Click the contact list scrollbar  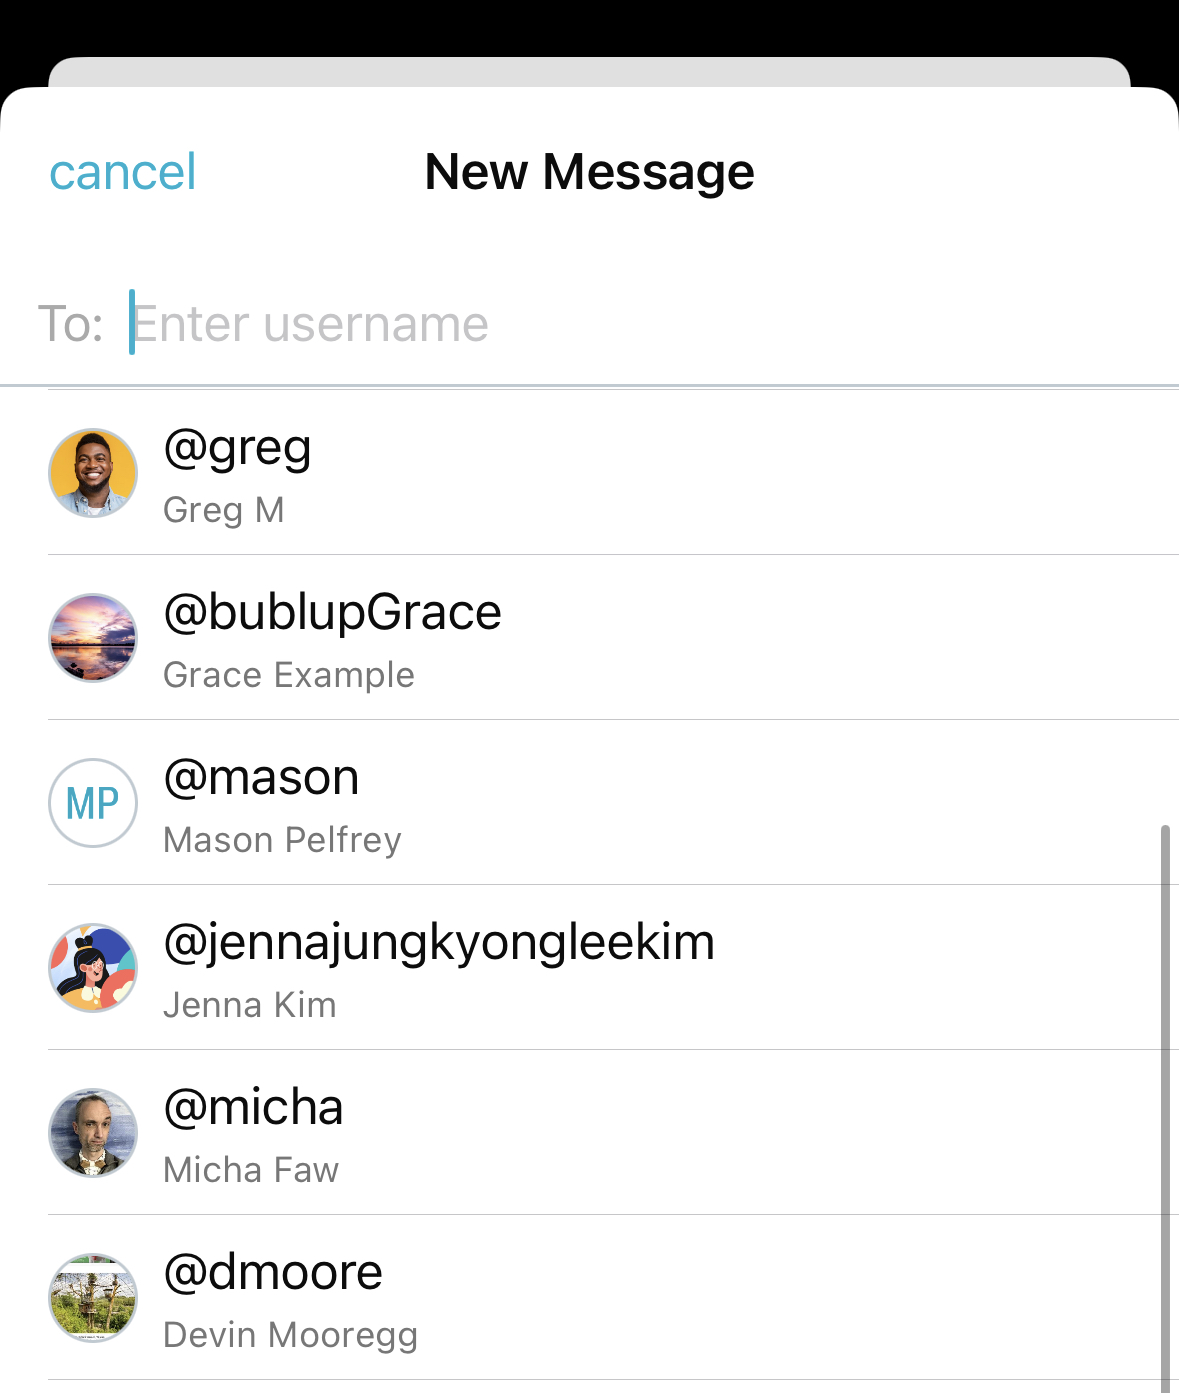coord(1165,1108)
